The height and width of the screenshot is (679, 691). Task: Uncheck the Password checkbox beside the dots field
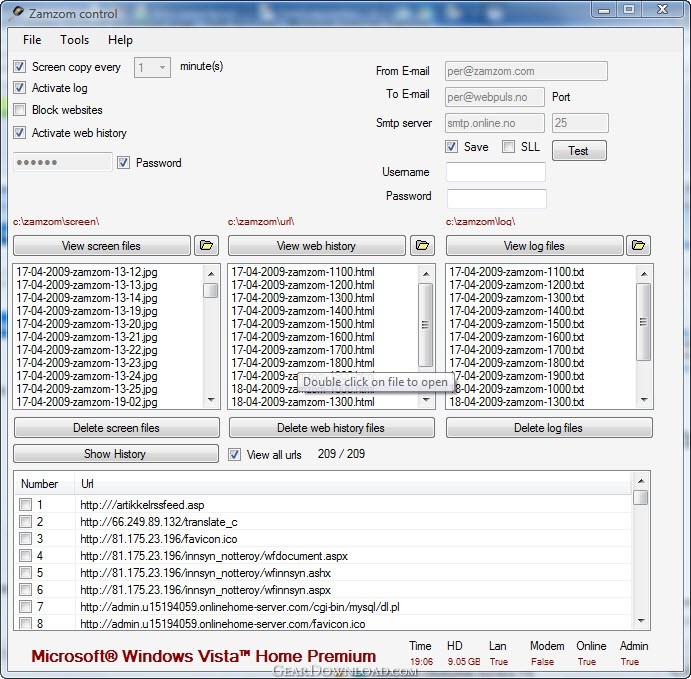click(x=123, y=163)
